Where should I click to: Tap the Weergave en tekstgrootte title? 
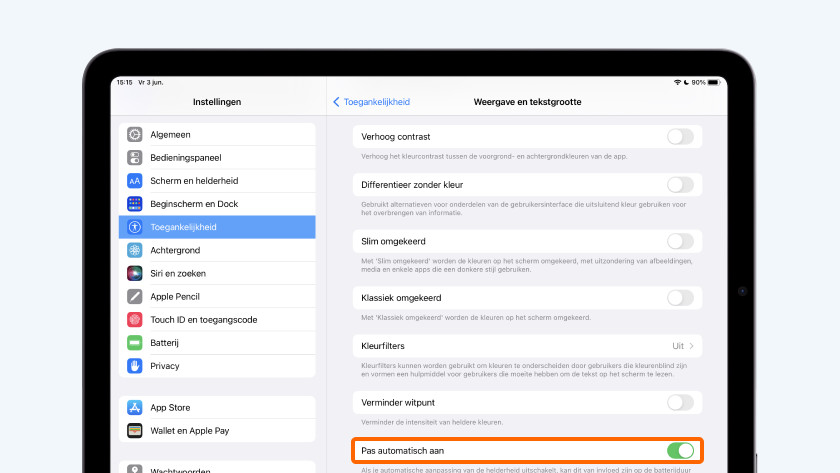click(x=527, y=102)
